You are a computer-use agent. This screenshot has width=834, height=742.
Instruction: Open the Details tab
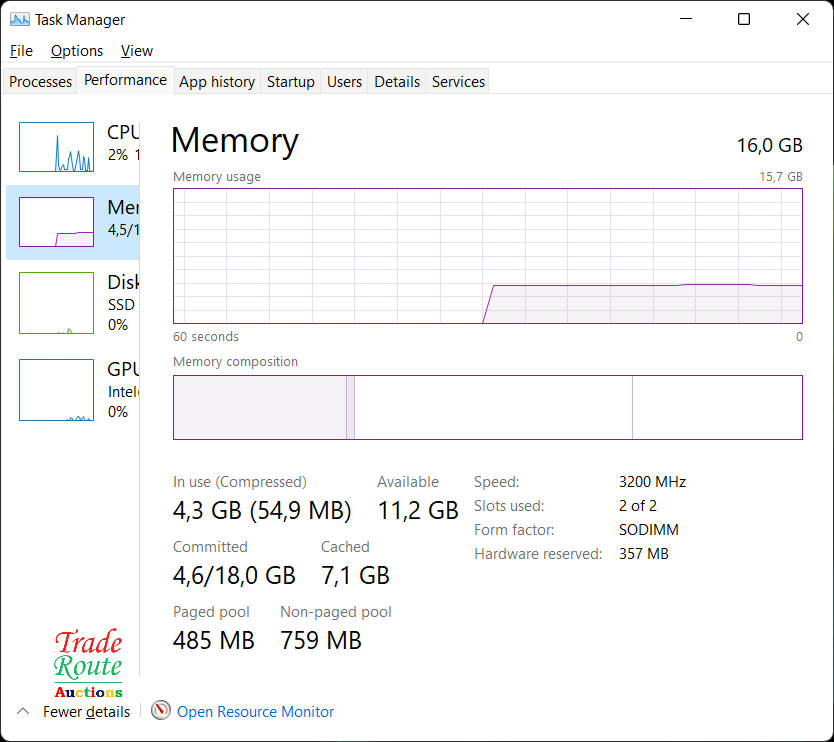pos(397,82)
